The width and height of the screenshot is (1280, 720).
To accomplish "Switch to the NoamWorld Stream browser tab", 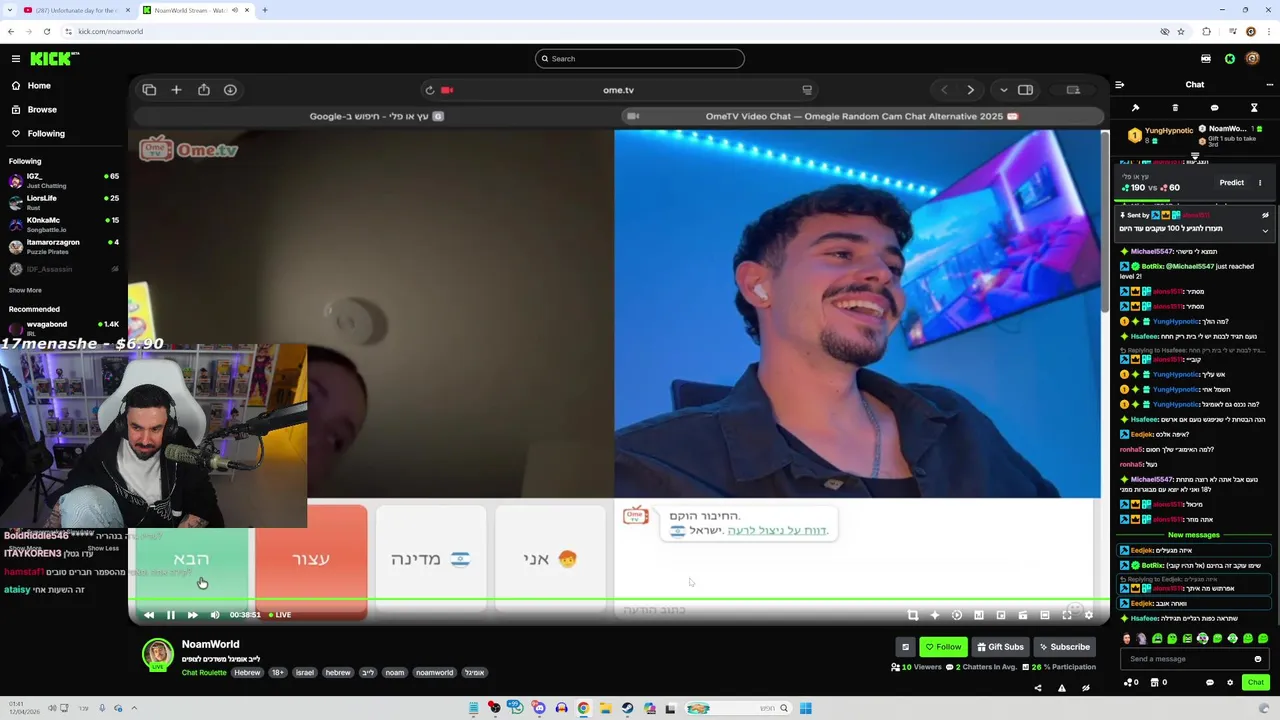I will coord(195,10).
